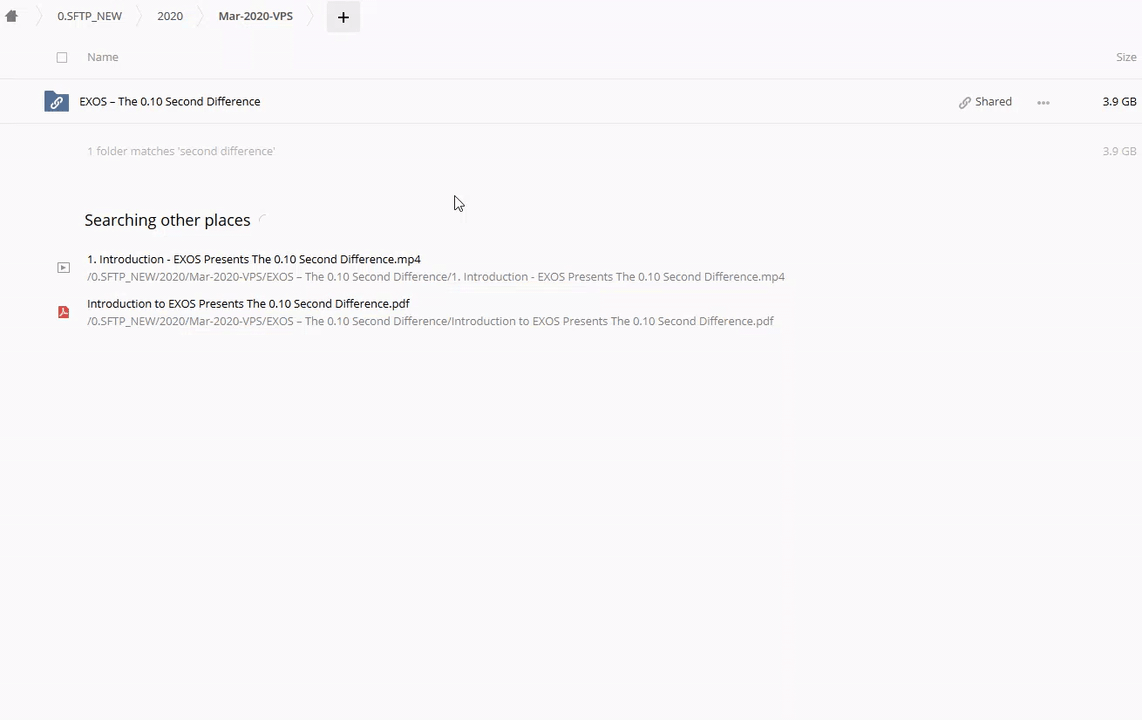Click the PDF file's full path text
The width and height of the screenshot is (1142, 720).
pos(430,321)
